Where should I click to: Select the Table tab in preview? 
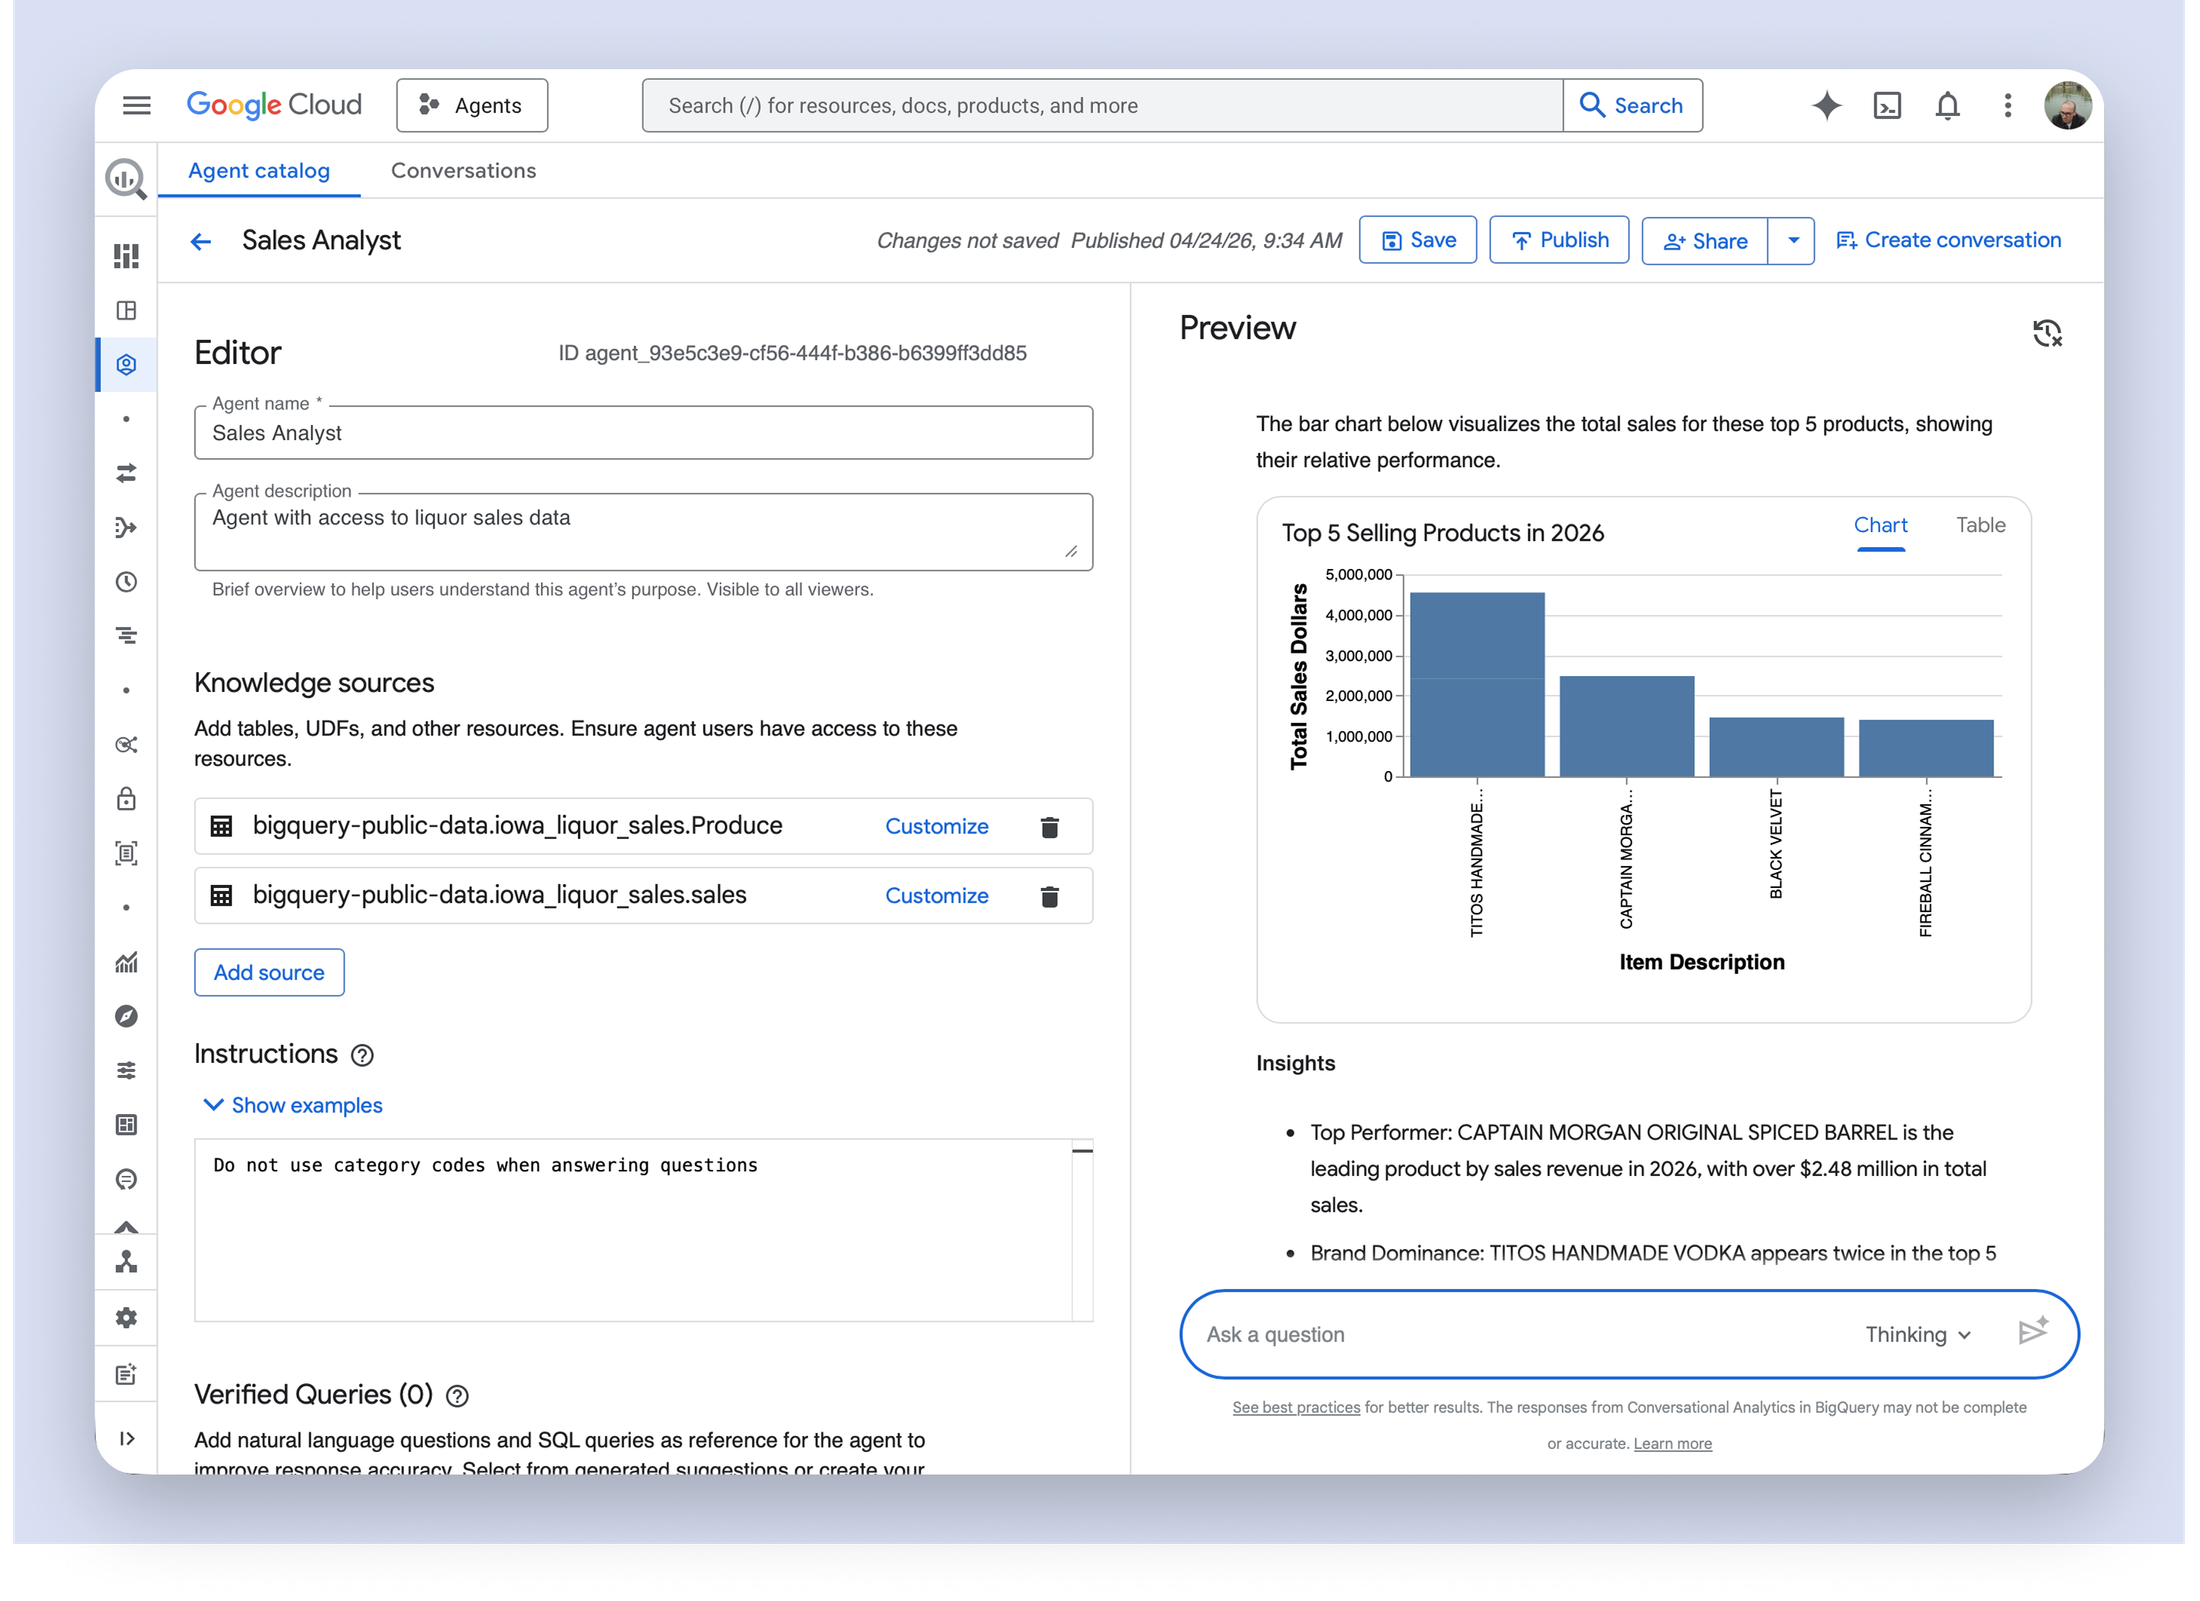pyautogui.click(x=1980, y=526)
